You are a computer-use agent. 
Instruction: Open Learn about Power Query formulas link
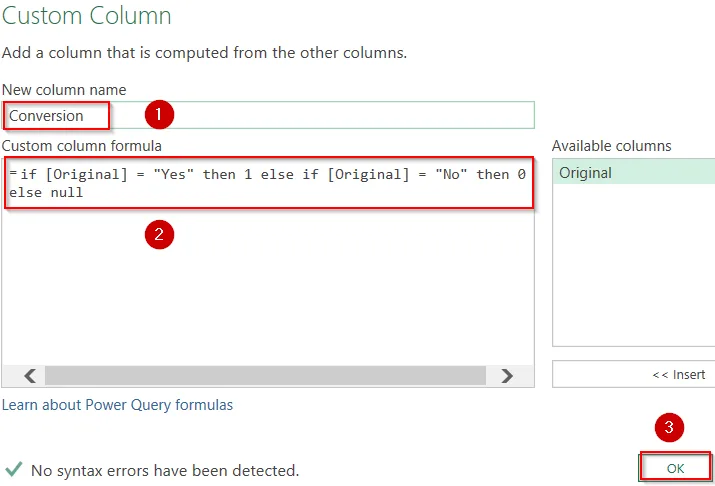pos(118,405)
